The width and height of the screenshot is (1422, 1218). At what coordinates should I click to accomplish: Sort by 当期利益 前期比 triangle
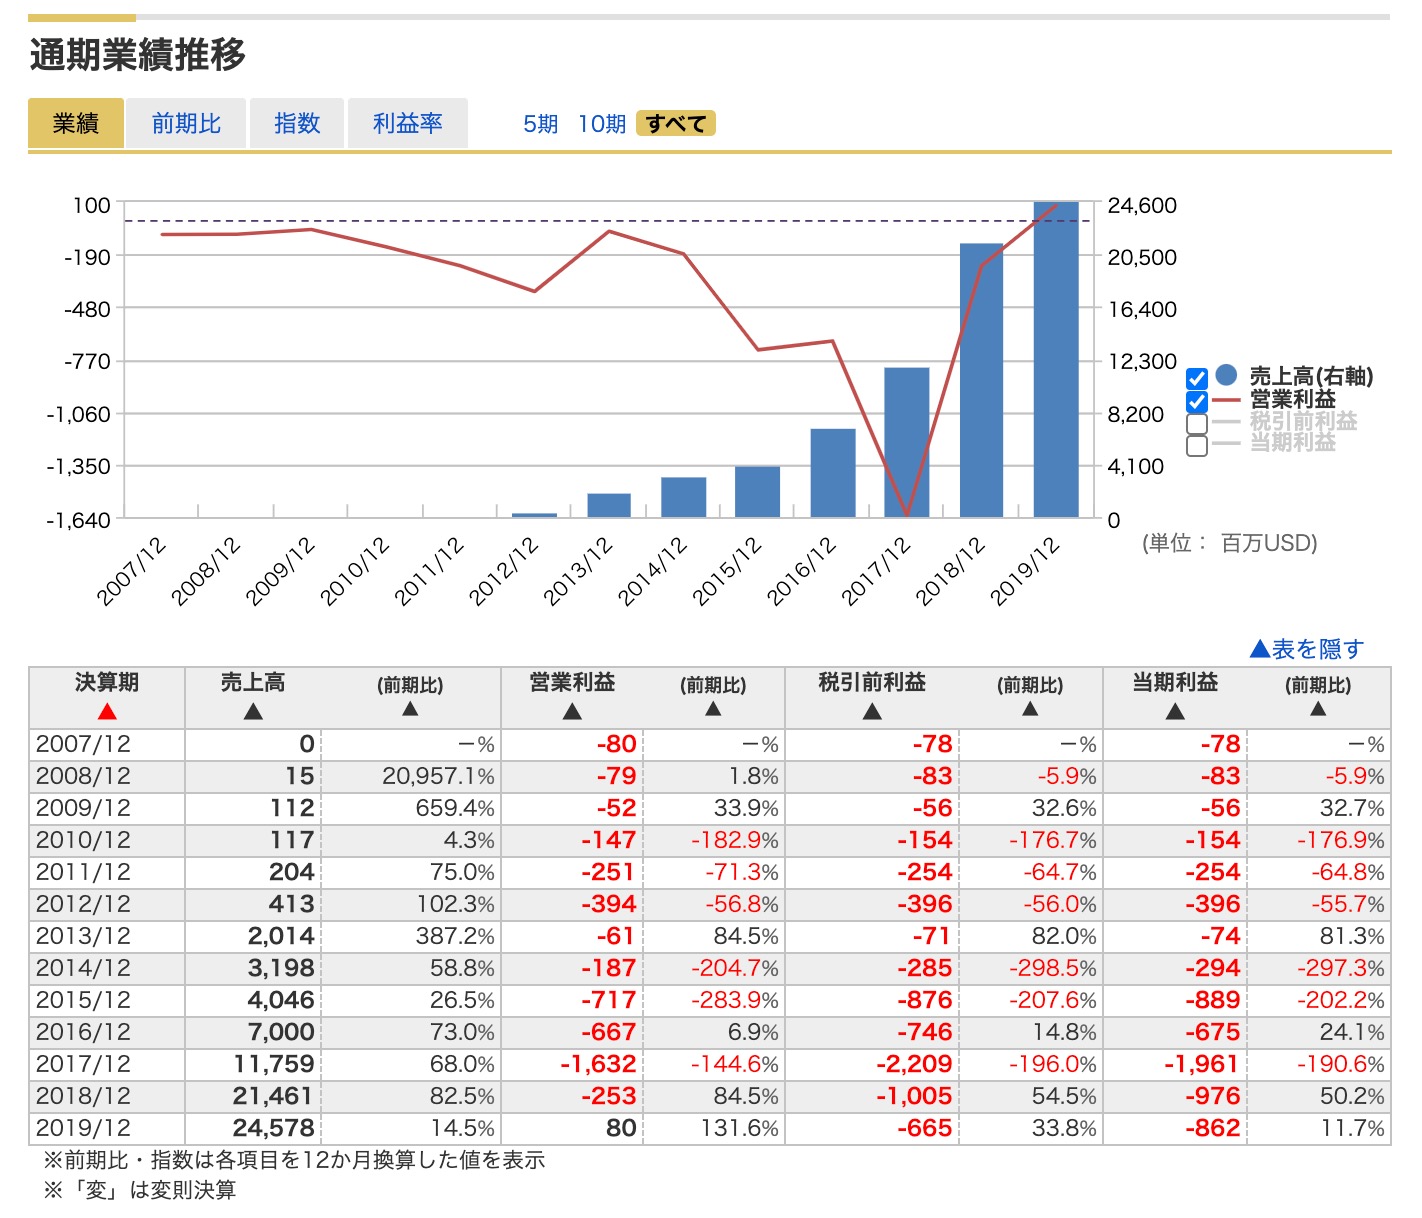pyautogui.click(x=1318, y=709)
